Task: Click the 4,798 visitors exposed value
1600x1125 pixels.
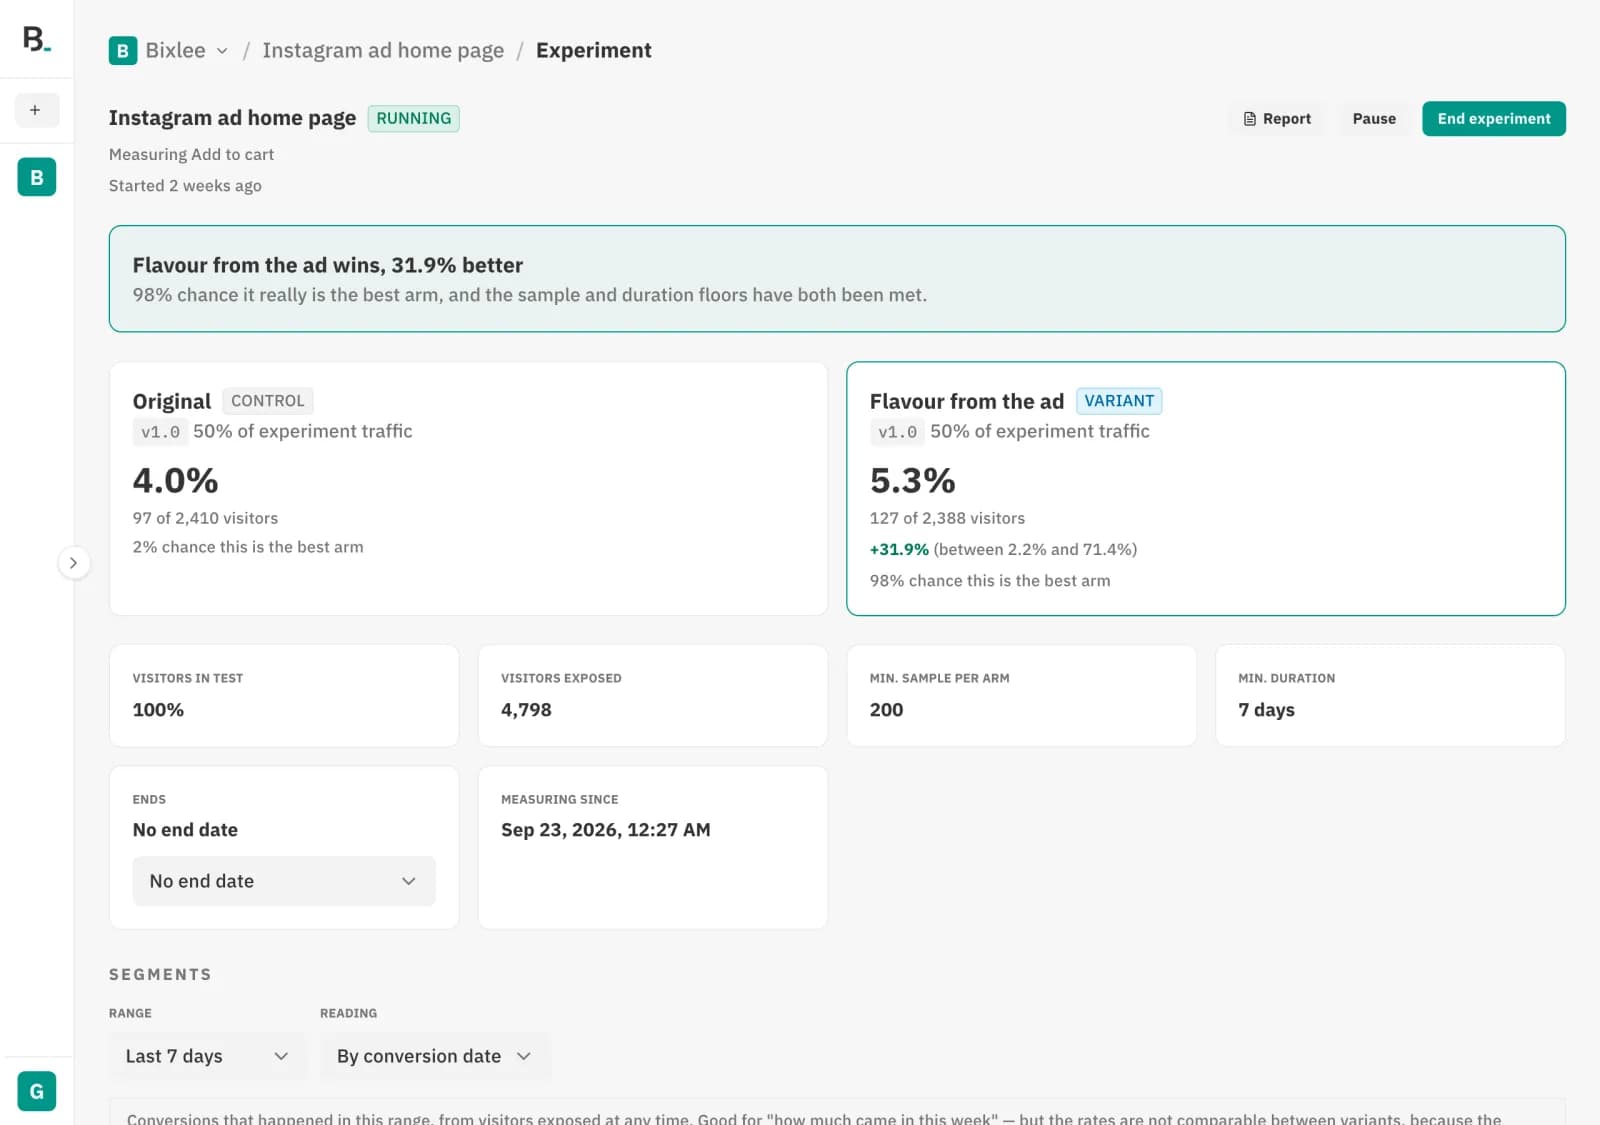Action: (x=526, y=710)
